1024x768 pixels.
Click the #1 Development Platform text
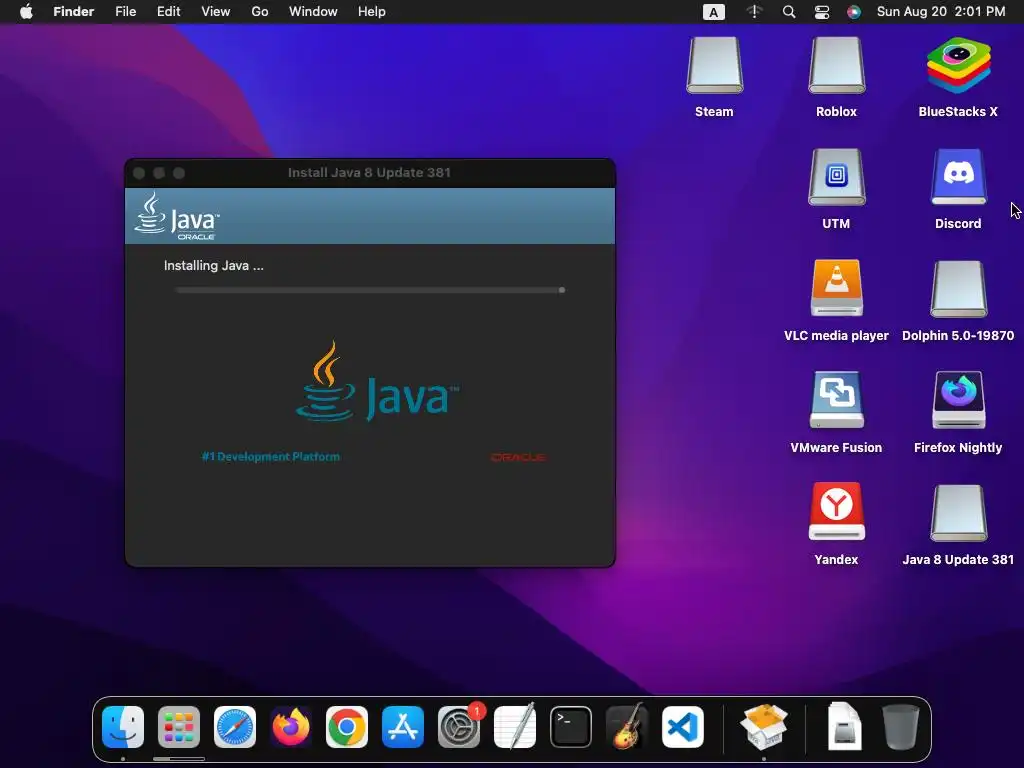click(x=271, y=456)
